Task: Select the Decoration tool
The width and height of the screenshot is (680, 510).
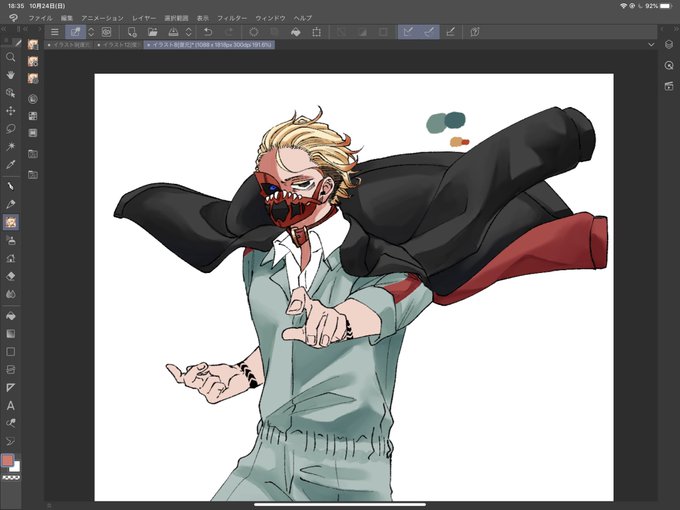Action: tap(10, 258)
